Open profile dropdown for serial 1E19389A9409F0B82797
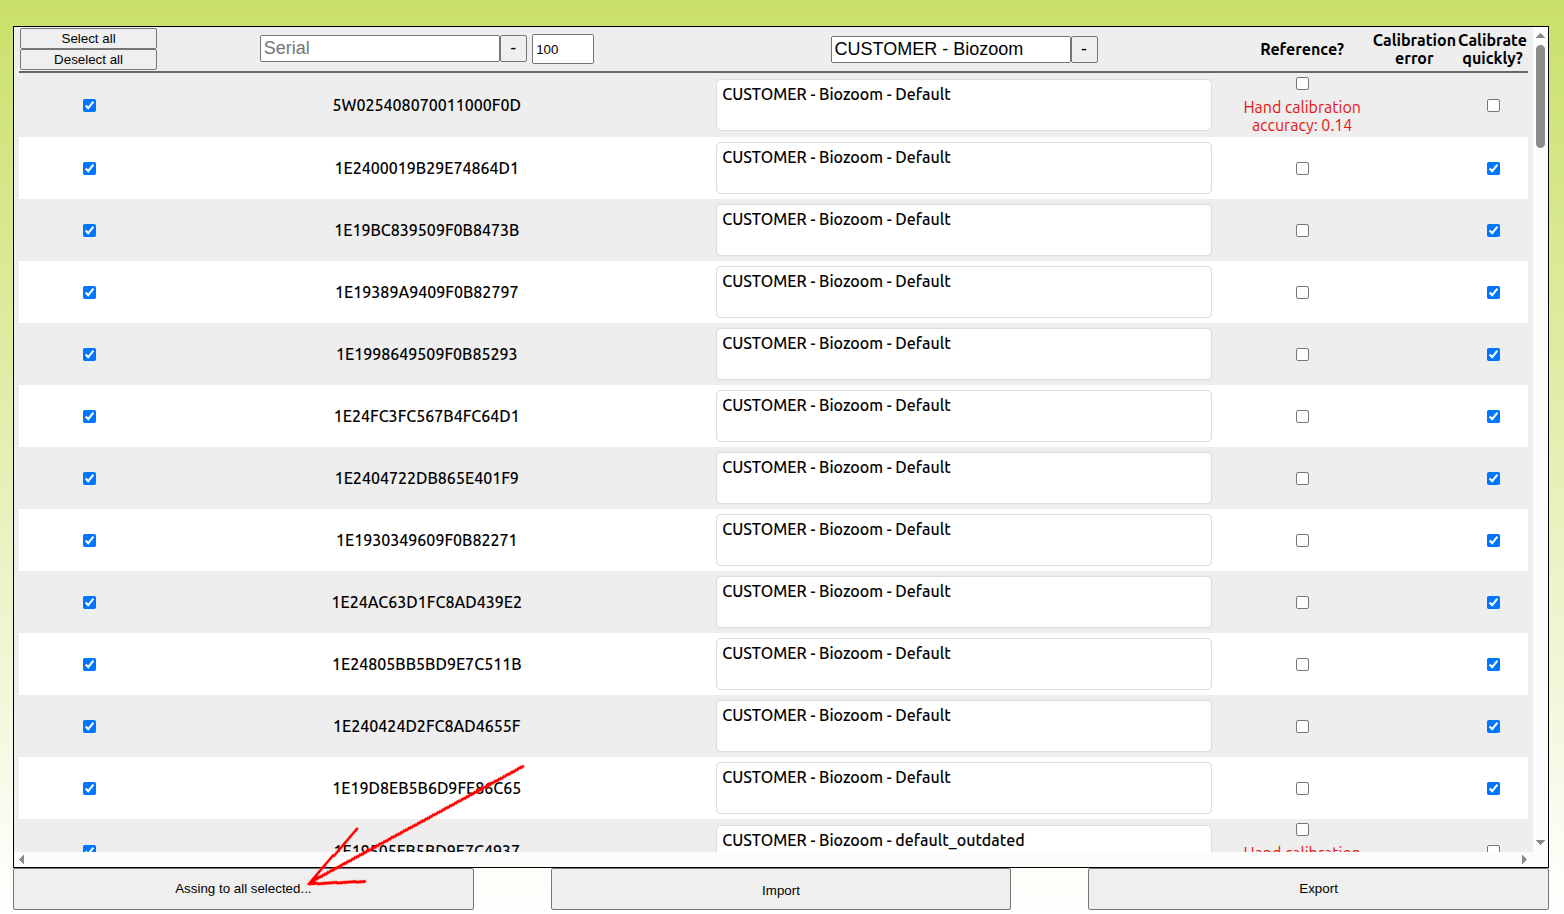The height and width of the screenshot is (914, 1564). point(963,292)
